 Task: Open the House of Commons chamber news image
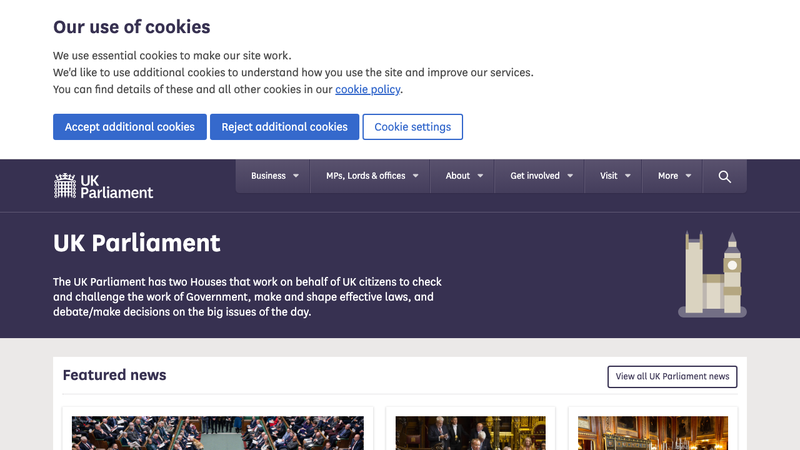(x=218, y=433)
